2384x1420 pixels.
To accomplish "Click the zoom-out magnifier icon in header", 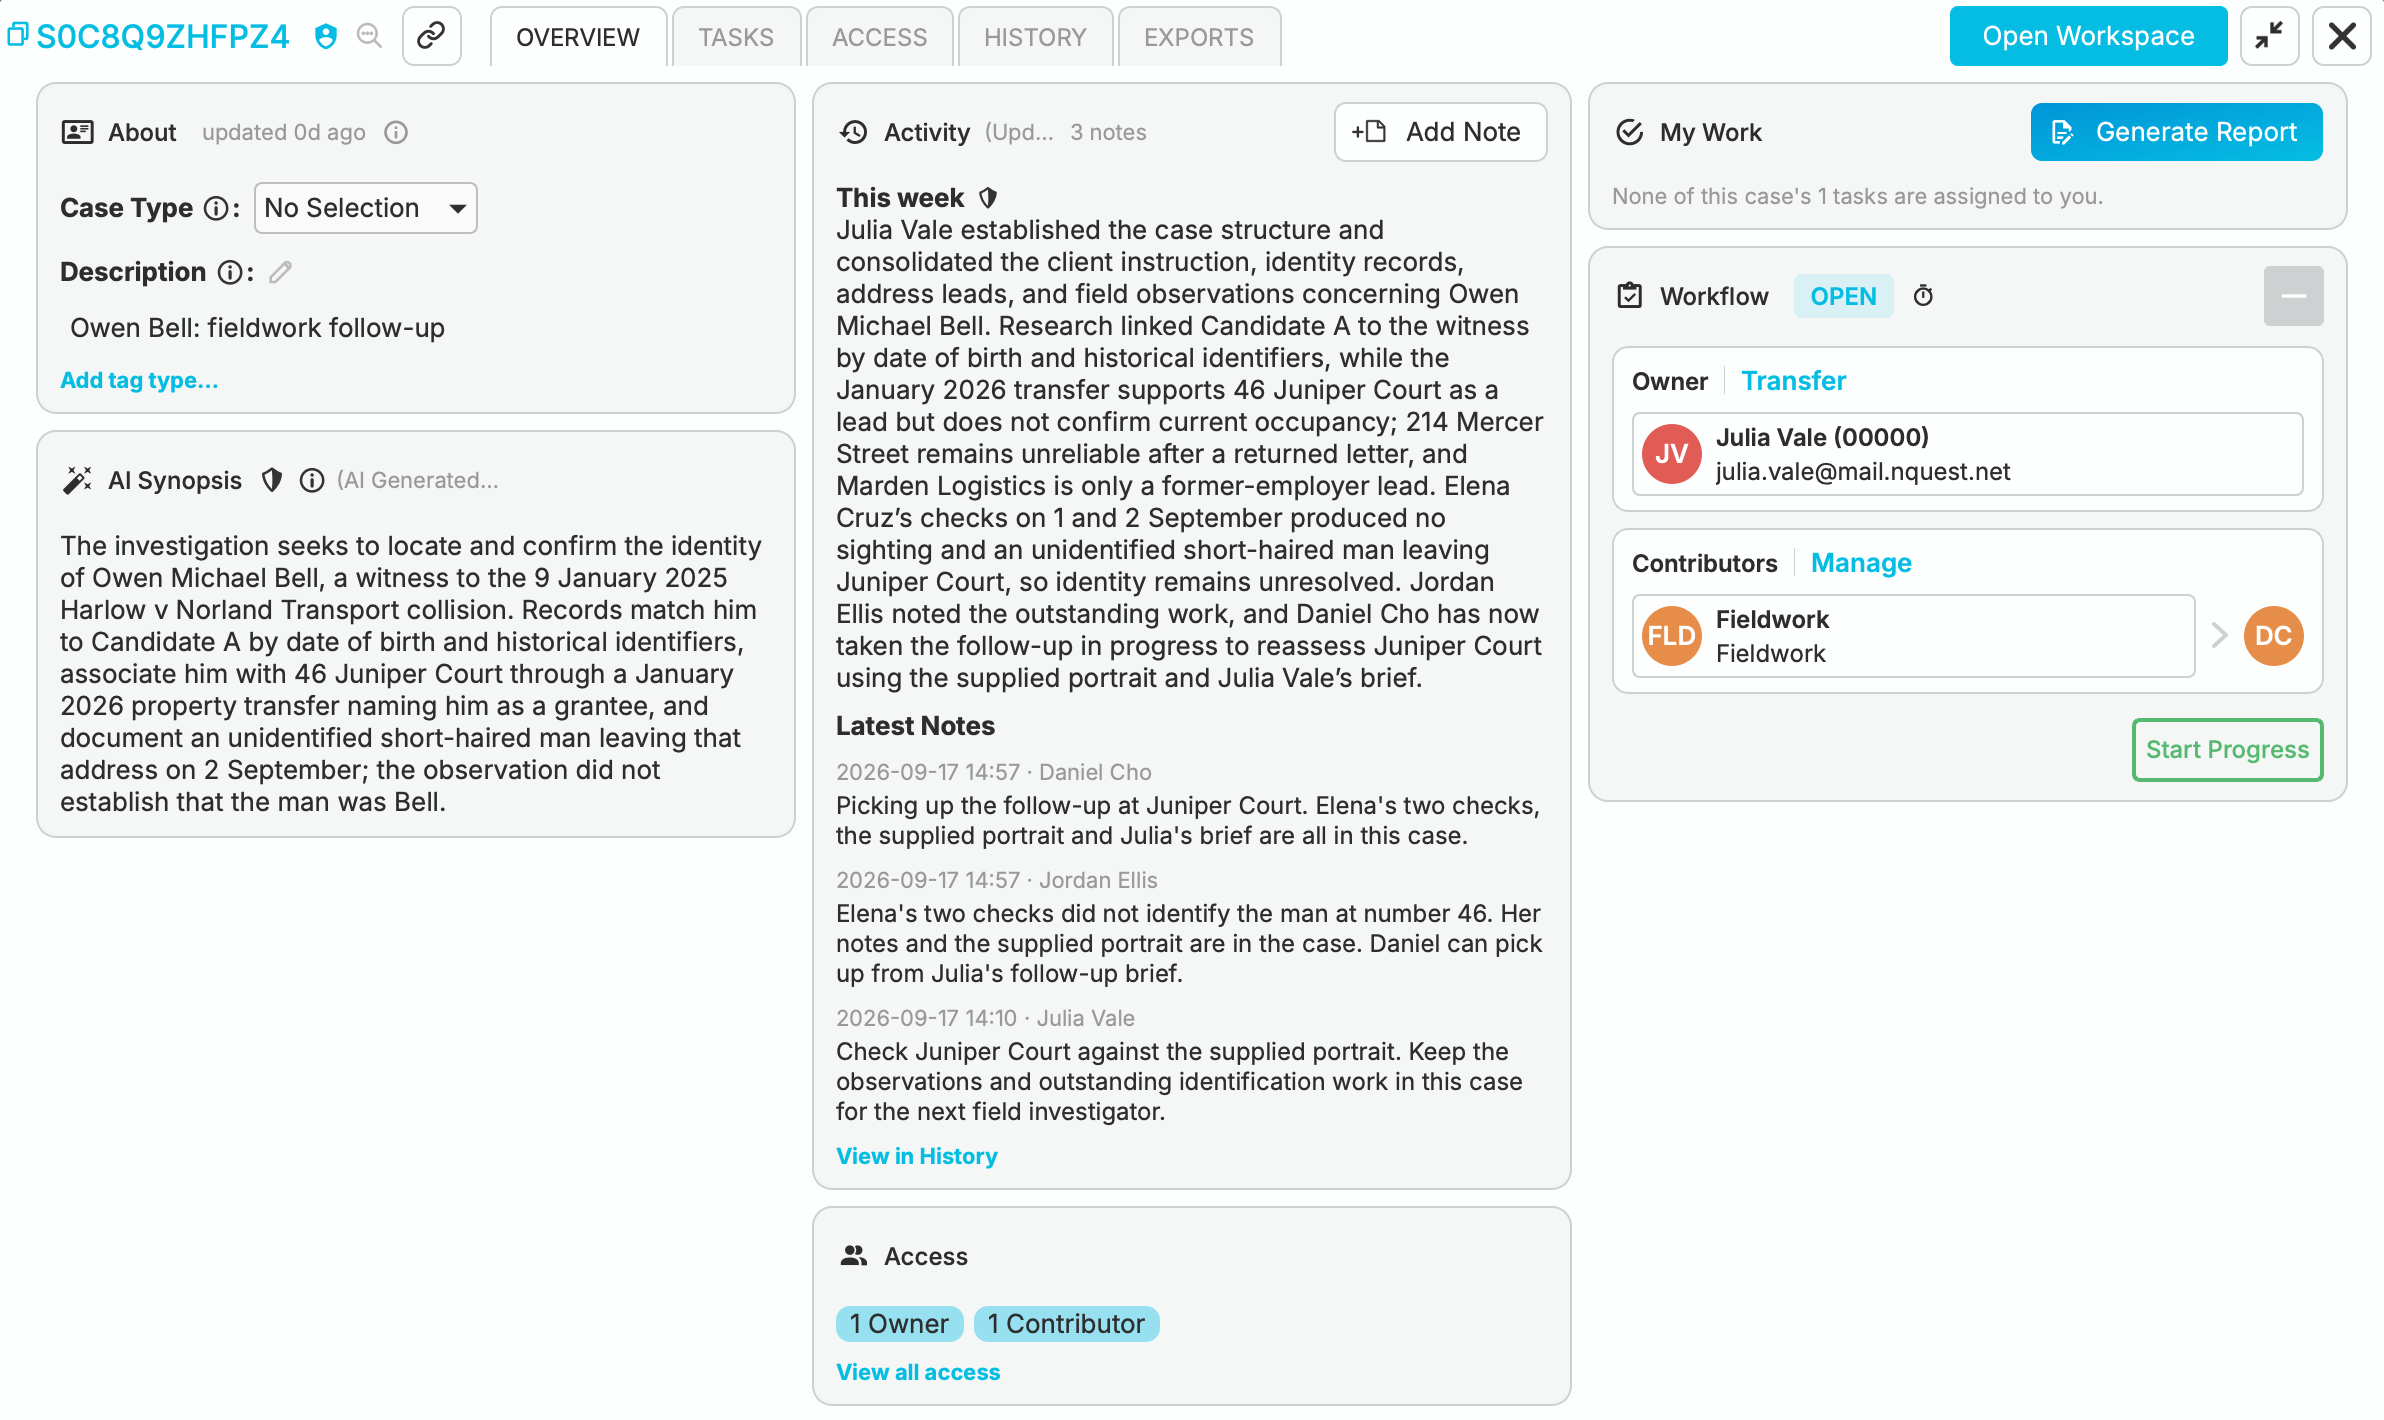I will pos(370,37).
